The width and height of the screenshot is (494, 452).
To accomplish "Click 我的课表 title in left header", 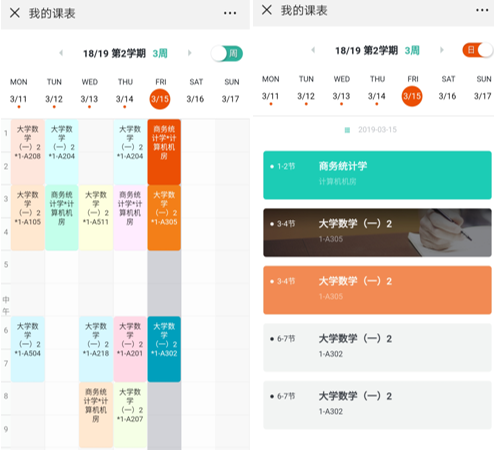I will [x=52, y=13].
